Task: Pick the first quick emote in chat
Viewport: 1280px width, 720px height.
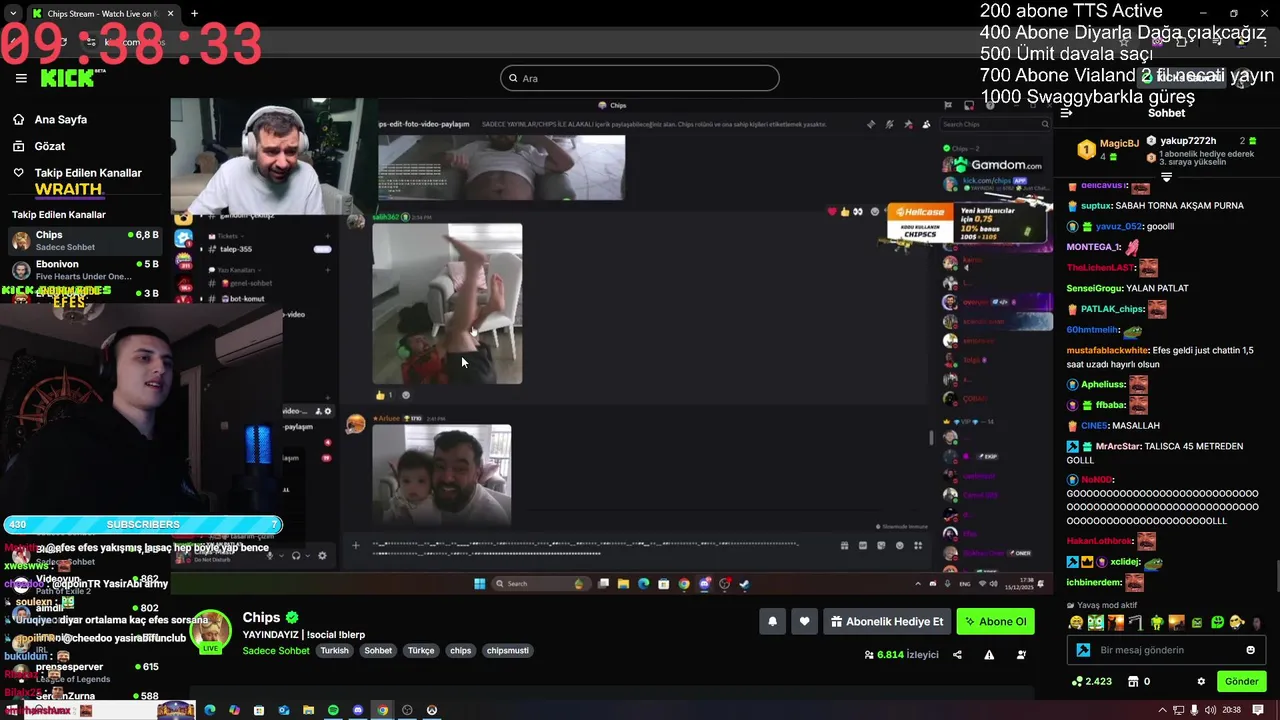Action: tap(1076, 622)
